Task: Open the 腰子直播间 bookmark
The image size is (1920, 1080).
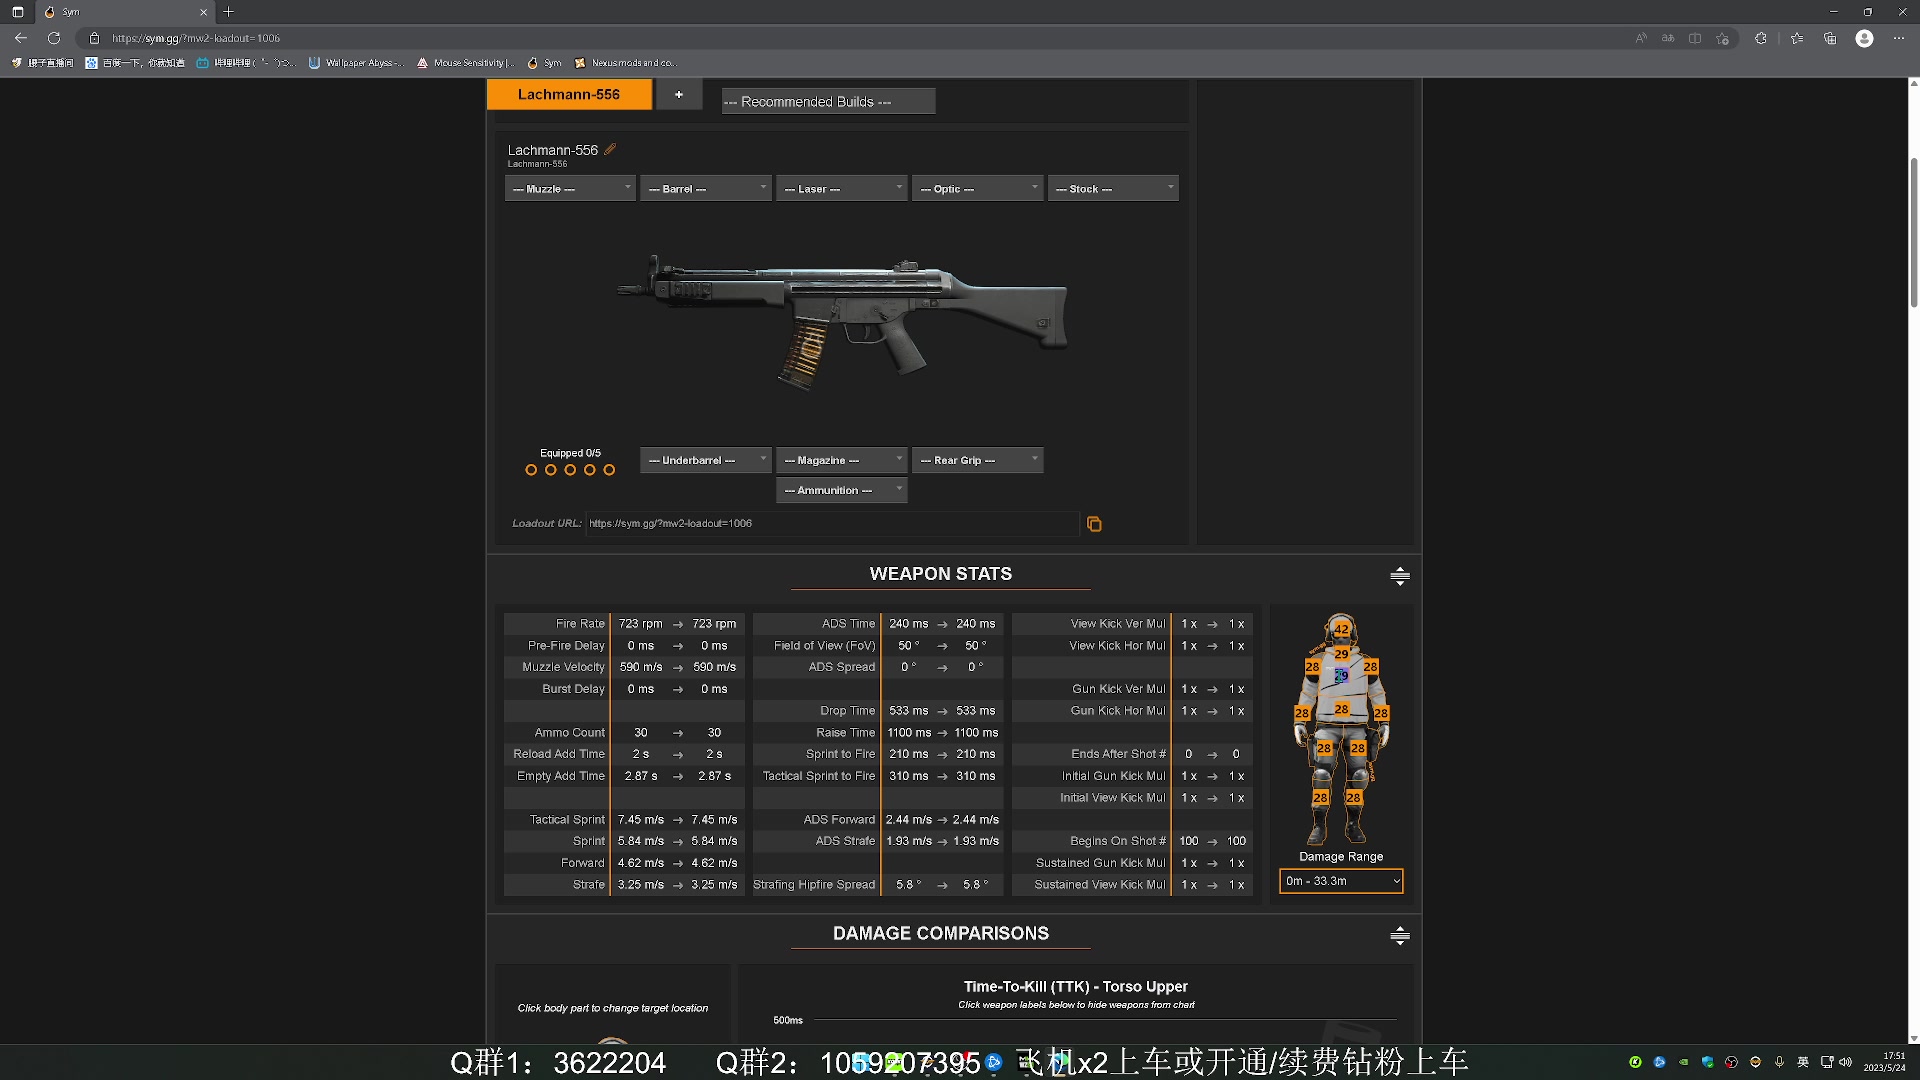Action: [x=42, y=63]
